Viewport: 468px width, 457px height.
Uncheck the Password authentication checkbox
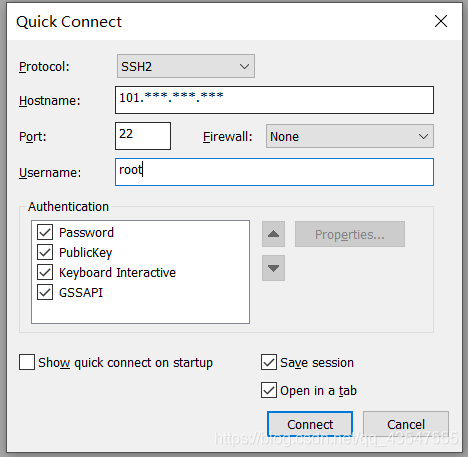(45, 232)
